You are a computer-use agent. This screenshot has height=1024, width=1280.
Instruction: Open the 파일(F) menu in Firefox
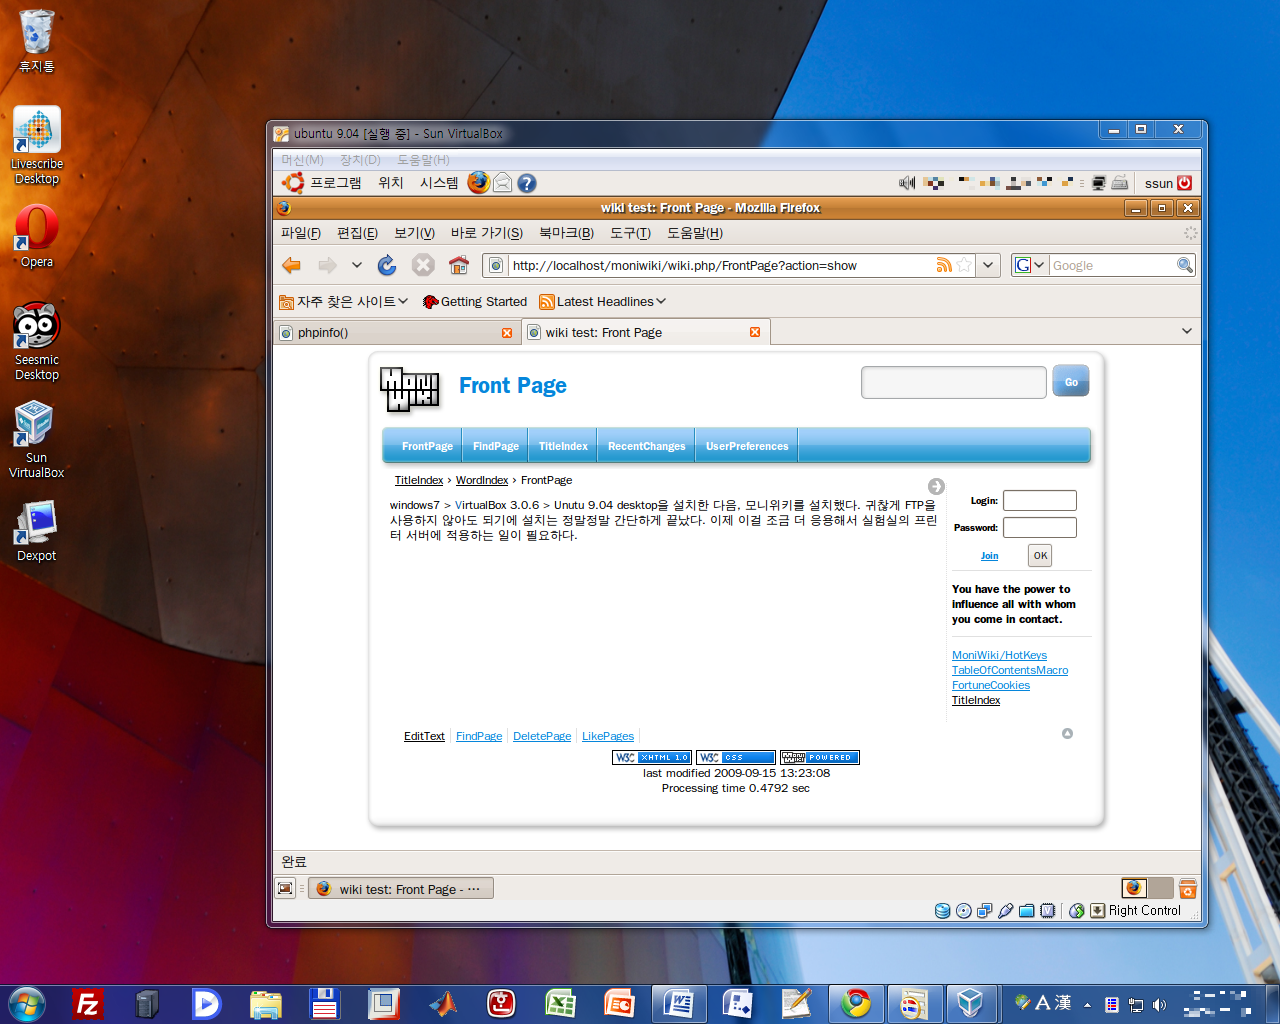(301, 233)
